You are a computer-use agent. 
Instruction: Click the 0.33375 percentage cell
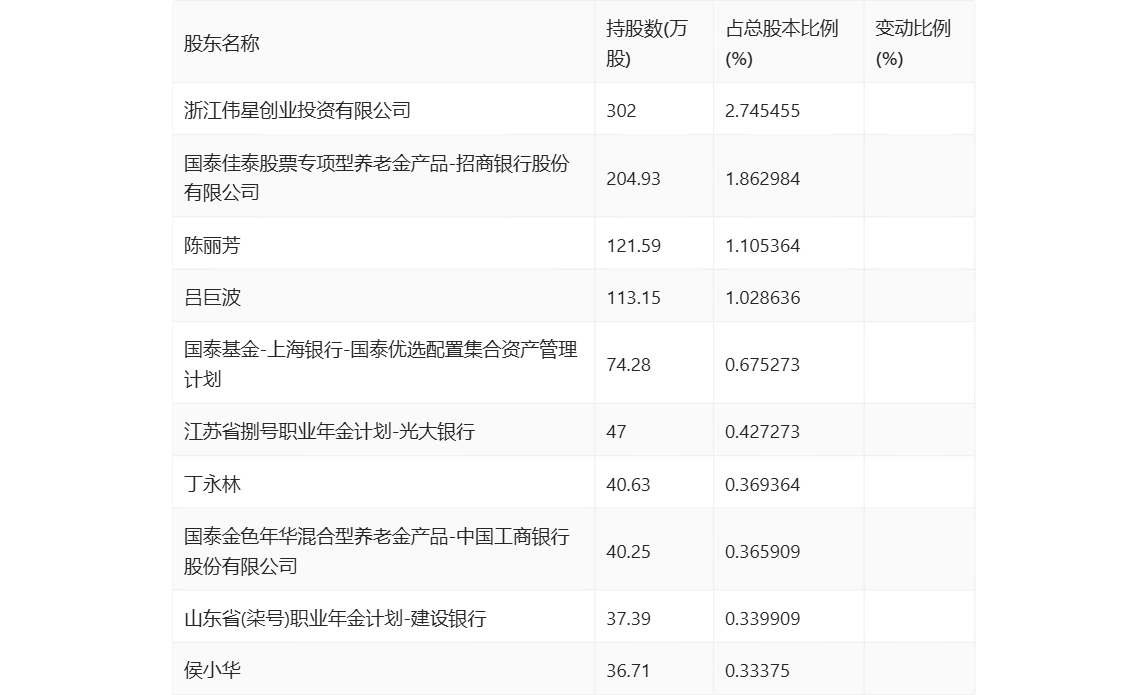(757, 671)
